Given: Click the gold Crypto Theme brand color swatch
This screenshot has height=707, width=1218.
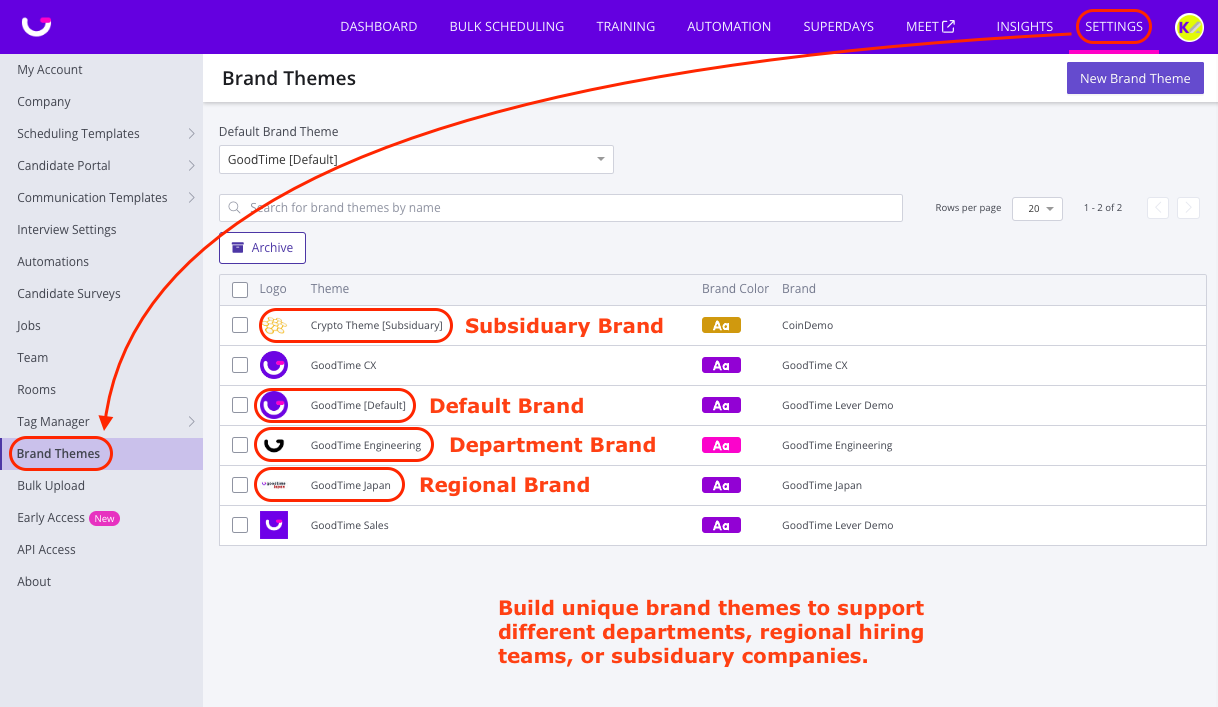Looking at the screenshot, I should tap(721, 325).
